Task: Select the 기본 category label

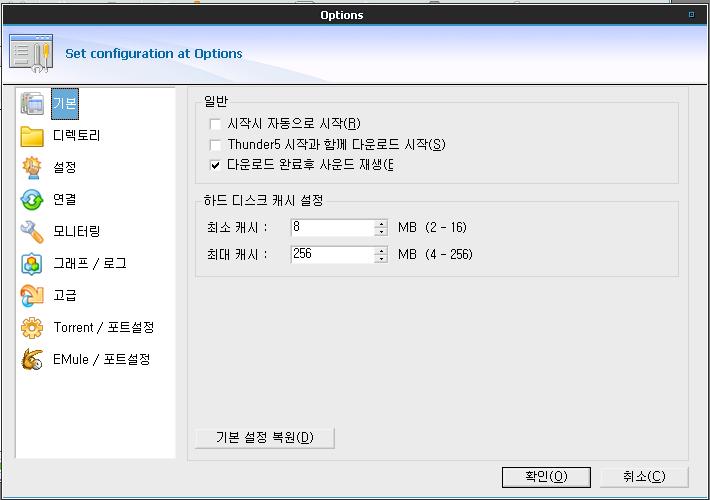Action: [x=65, y=104]
